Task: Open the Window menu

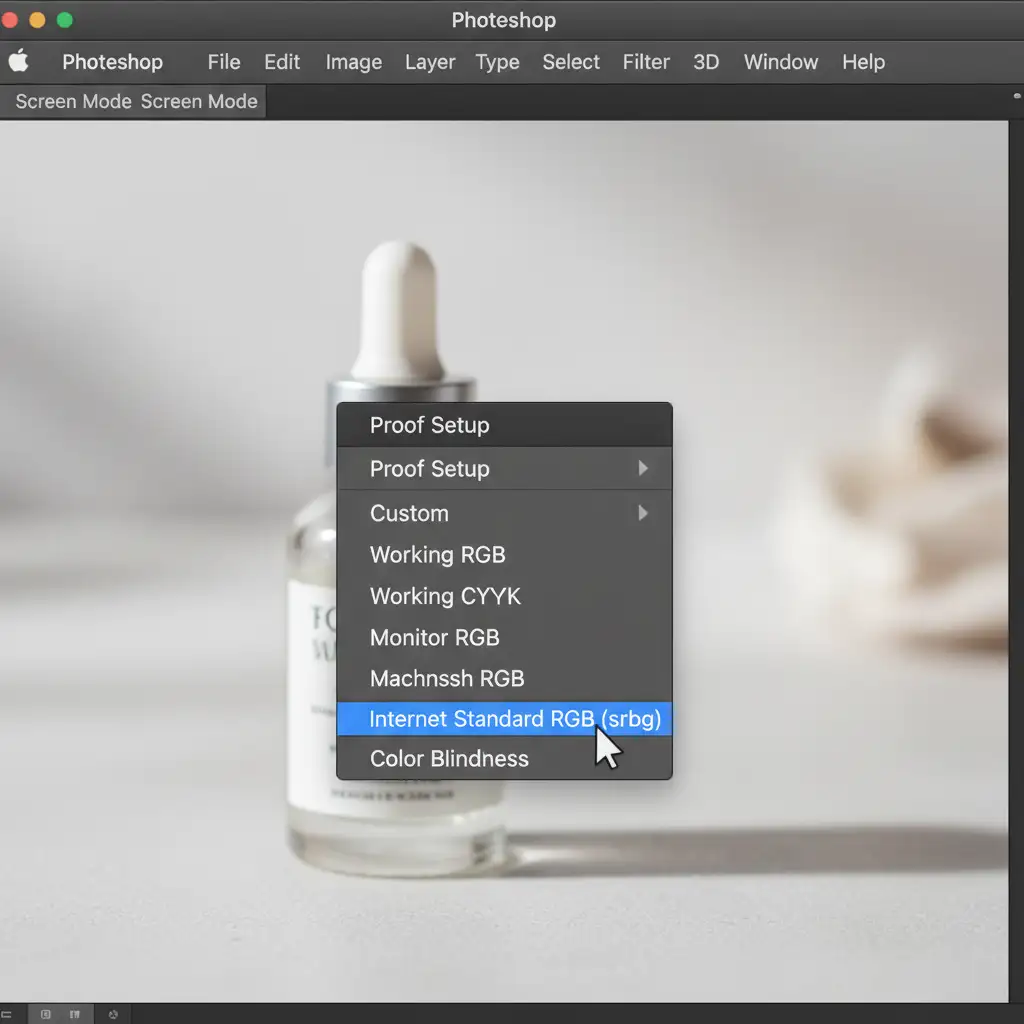Action: tap(780, 62)
